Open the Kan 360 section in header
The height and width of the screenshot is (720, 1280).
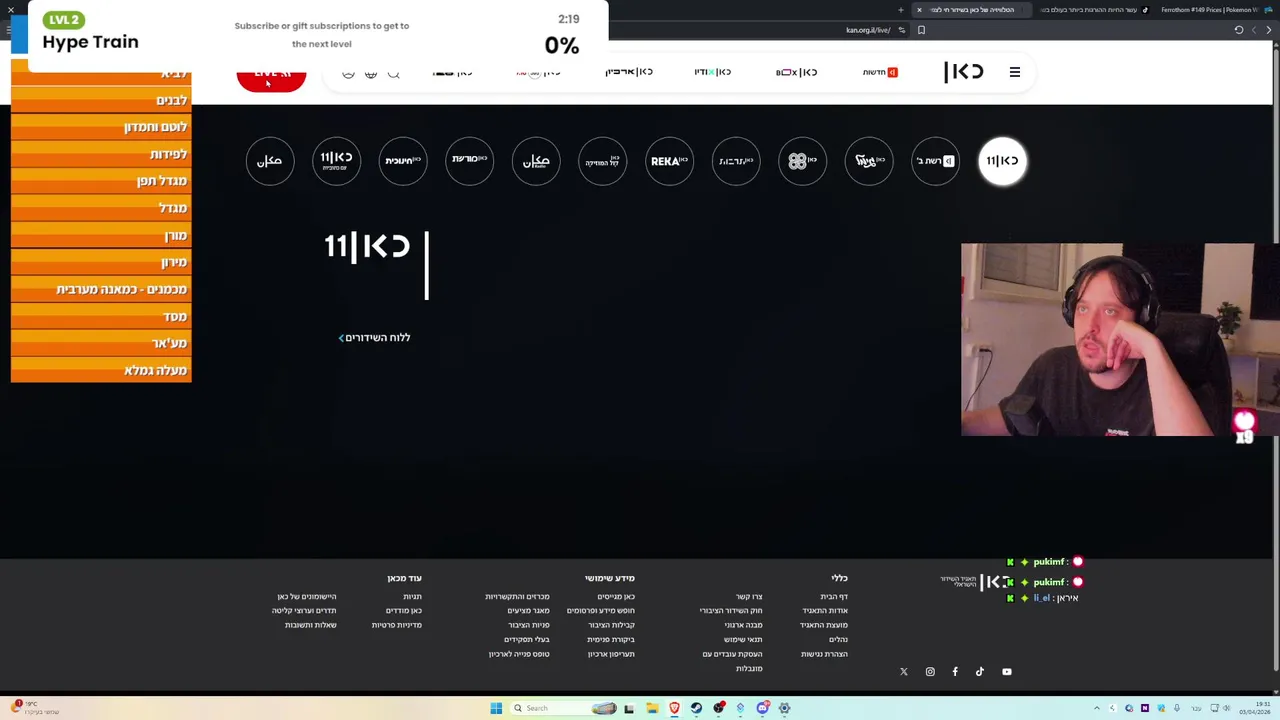[x=536, y=72]
